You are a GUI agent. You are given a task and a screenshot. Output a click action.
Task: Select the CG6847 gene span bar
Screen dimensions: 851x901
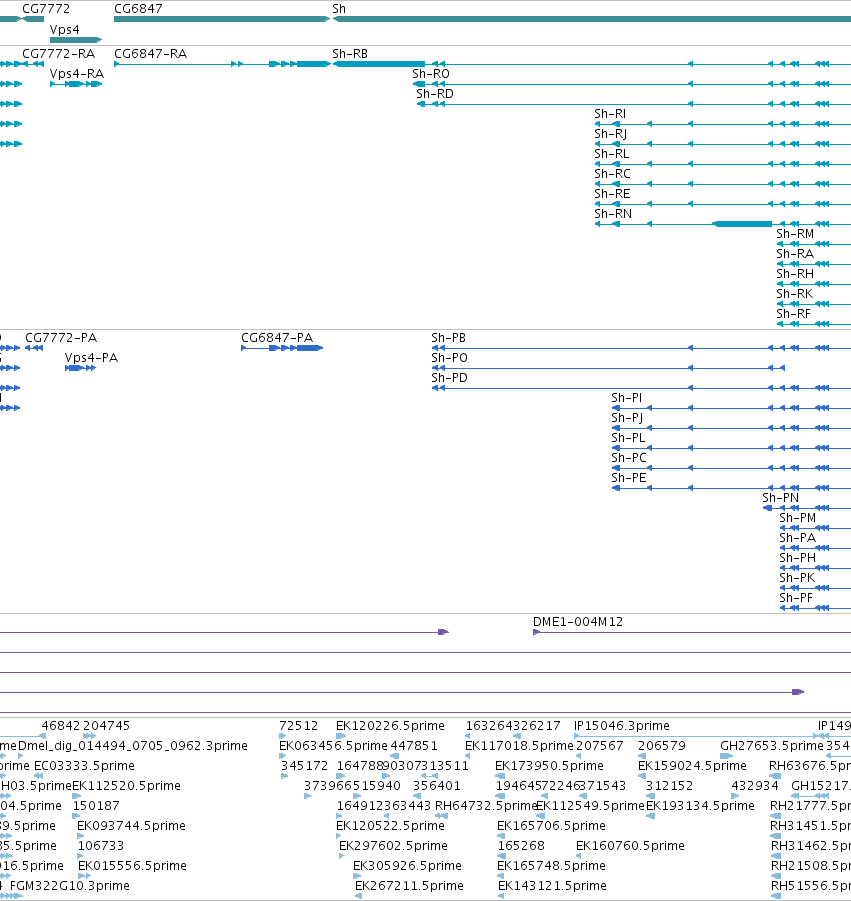[x=222, y=19]
